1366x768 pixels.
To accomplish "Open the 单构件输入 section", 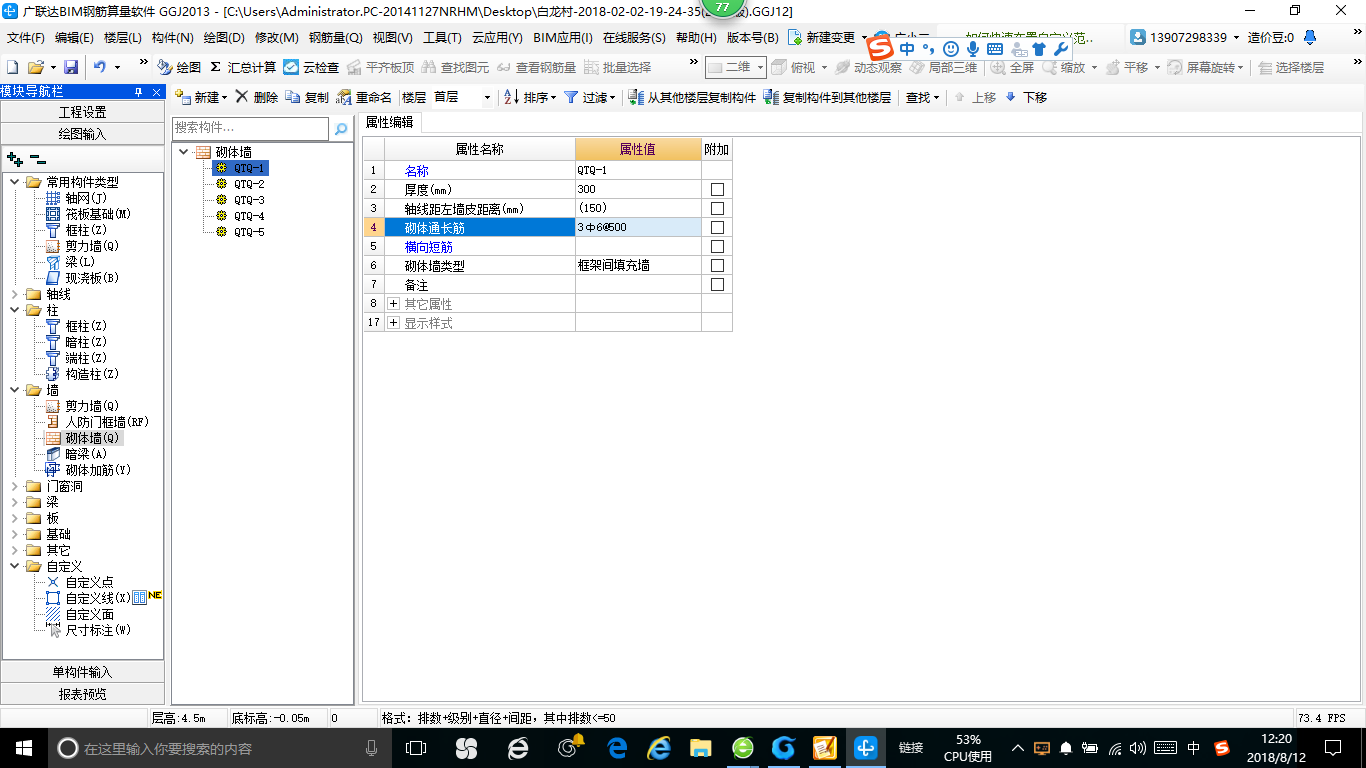I will 82,672.
